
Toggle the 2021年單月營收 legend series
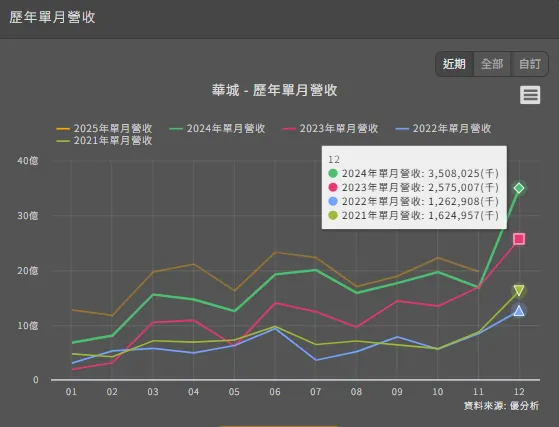tap(104, 140)
